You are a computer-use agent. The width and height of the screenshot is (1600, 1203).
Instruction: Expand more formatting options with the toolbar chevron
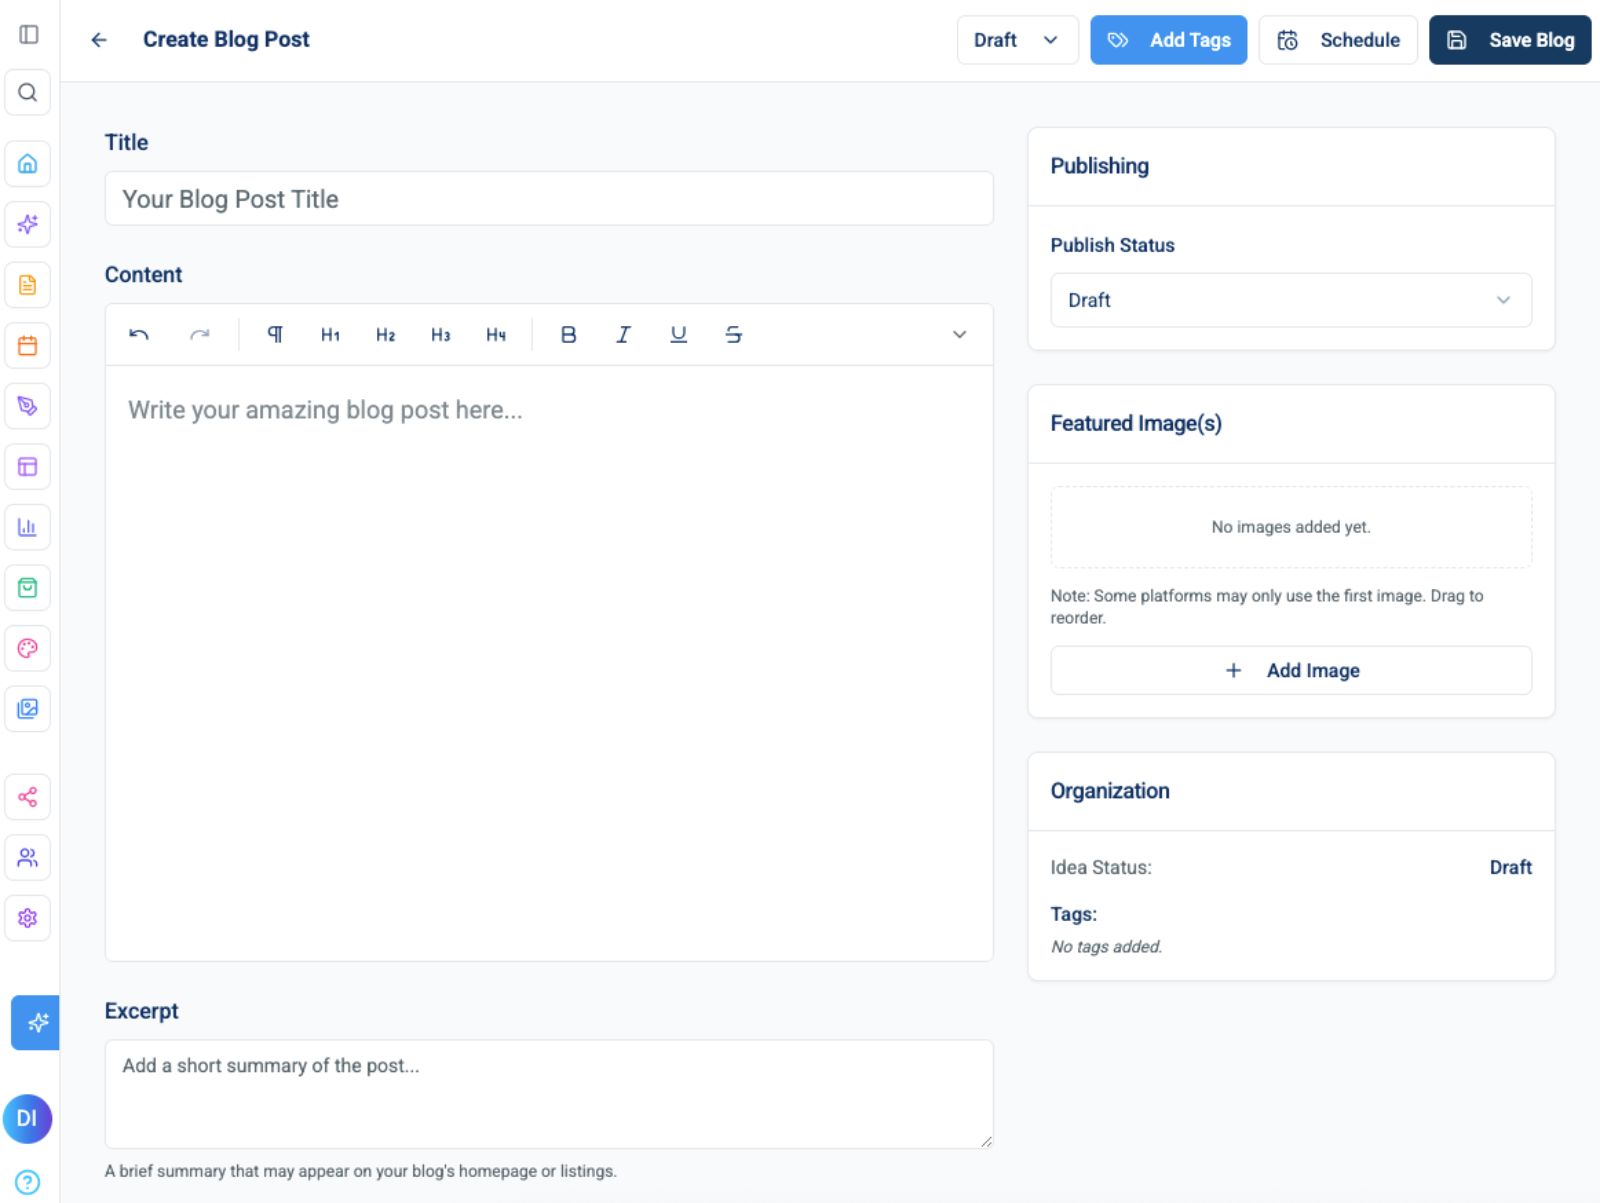point(960,334)
